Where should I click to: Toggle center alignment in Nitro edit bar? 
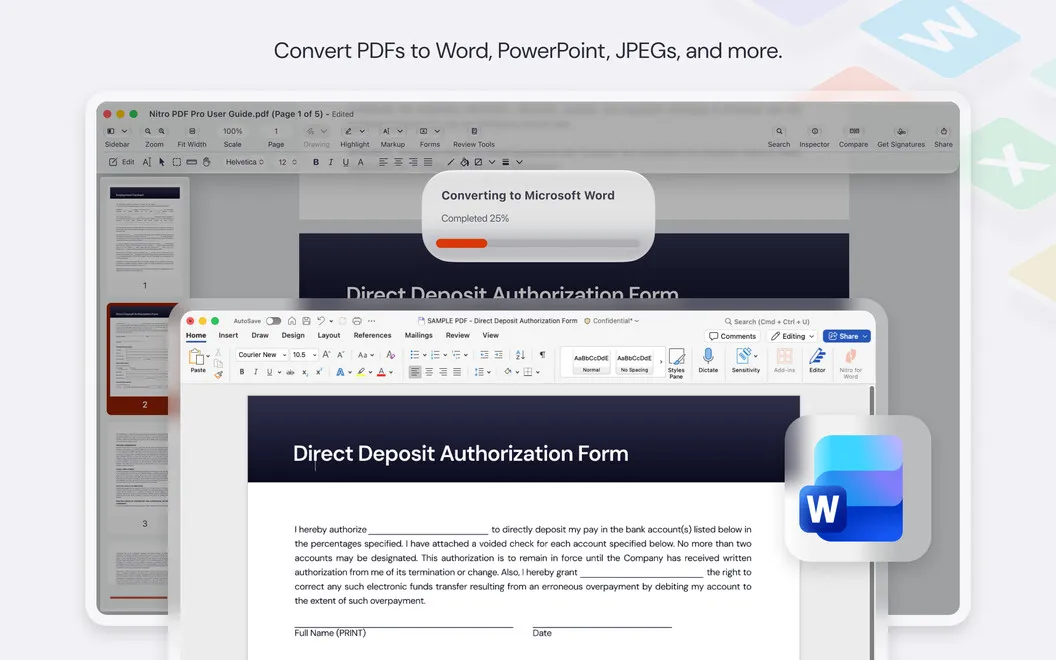pos(398,162)
